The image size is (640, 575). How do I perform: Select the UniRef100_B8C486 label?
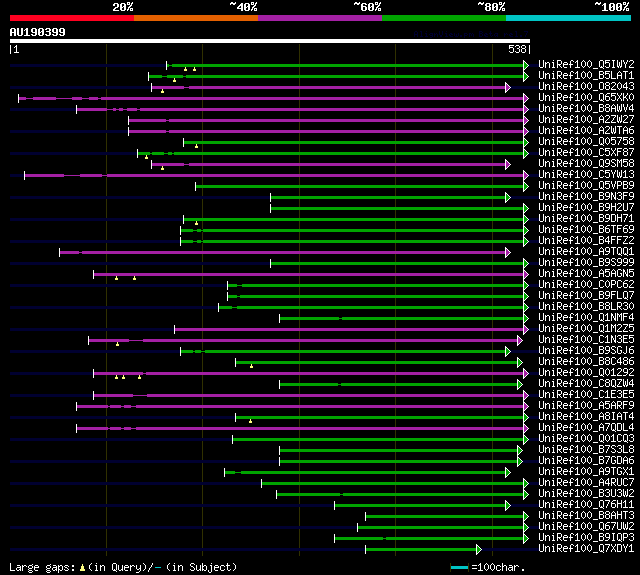586,362
